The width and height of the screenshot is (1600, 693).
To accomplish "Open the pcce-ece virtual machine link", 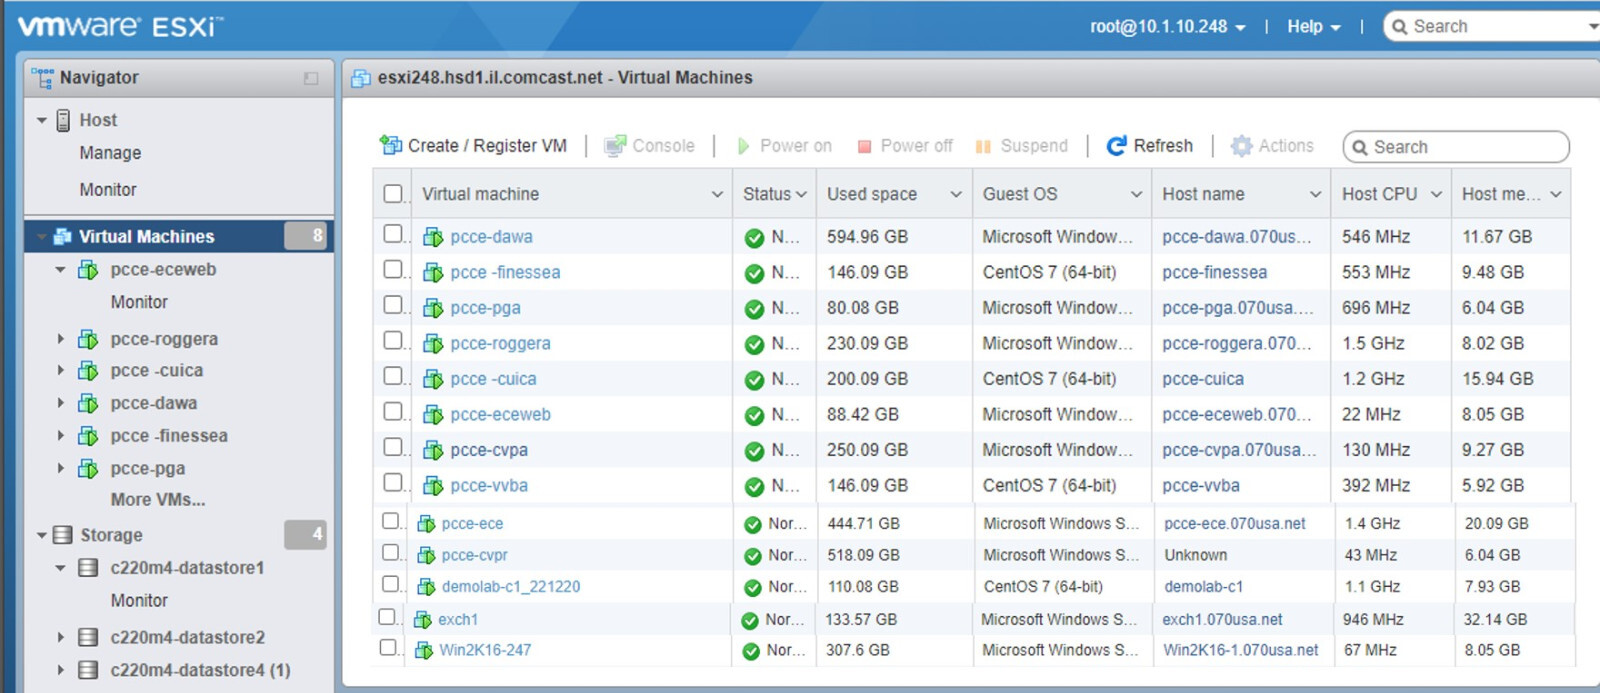I will [472, 524].
